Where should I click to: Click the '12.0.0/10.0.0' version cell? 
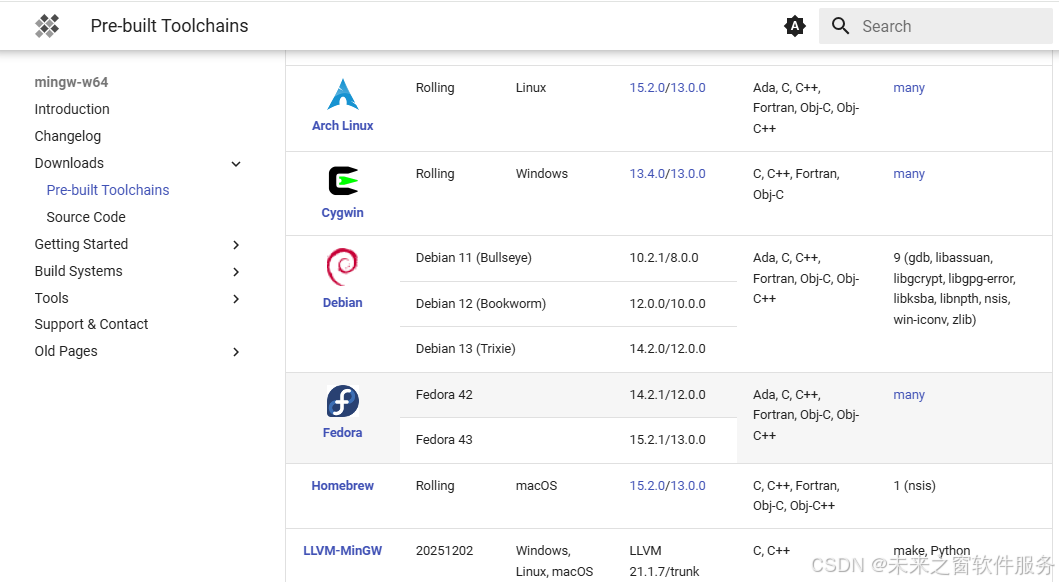pyautogui.click(x=667, y=303)
